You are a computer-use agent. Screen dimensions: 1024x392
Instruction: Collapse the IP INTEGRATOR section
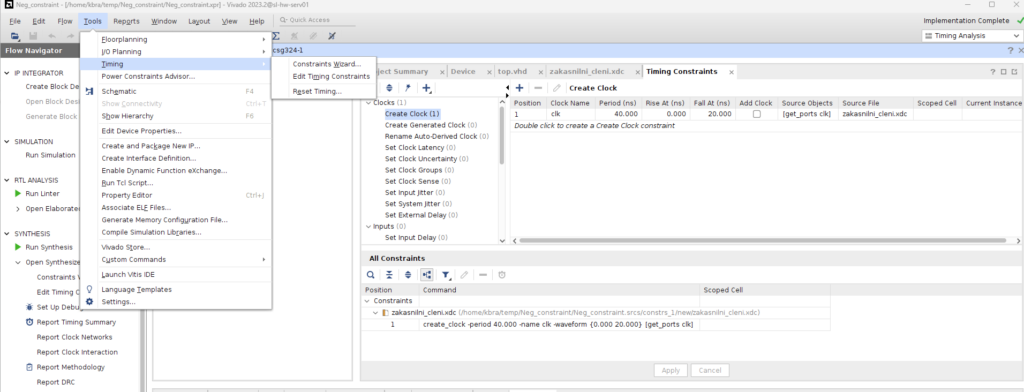click(7, 73)
